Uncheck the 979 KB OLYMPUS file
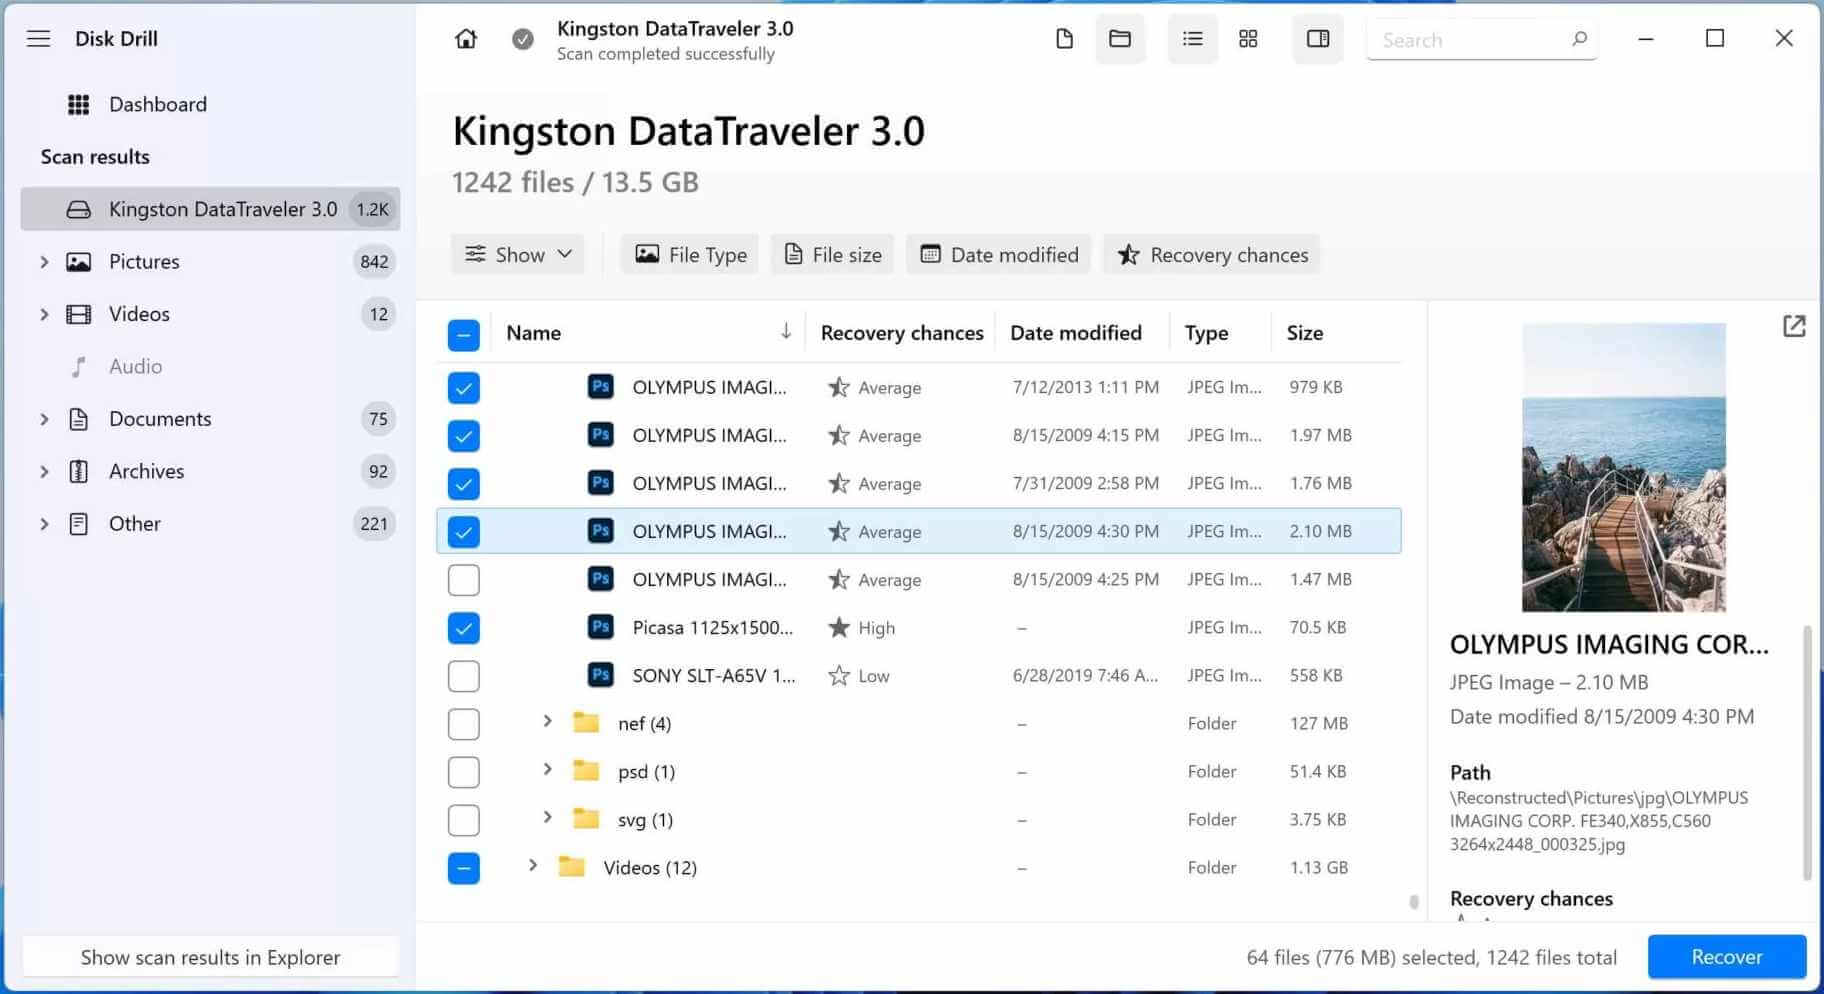Screen dimensions: 1824x994 coord(464,388)
